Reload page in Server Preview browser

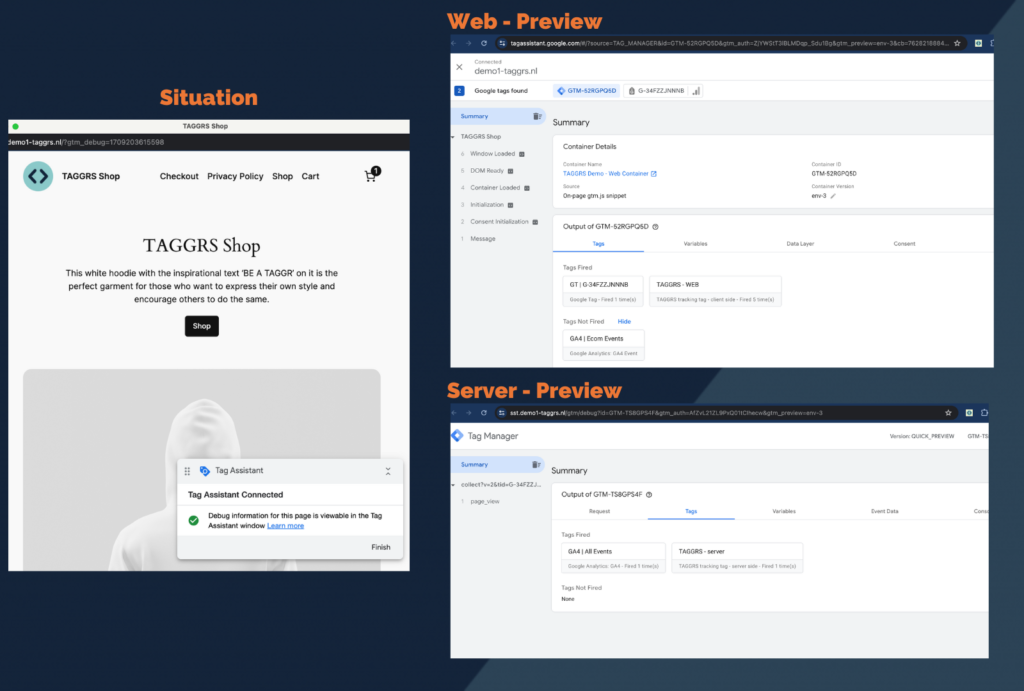tap(484, 413)
